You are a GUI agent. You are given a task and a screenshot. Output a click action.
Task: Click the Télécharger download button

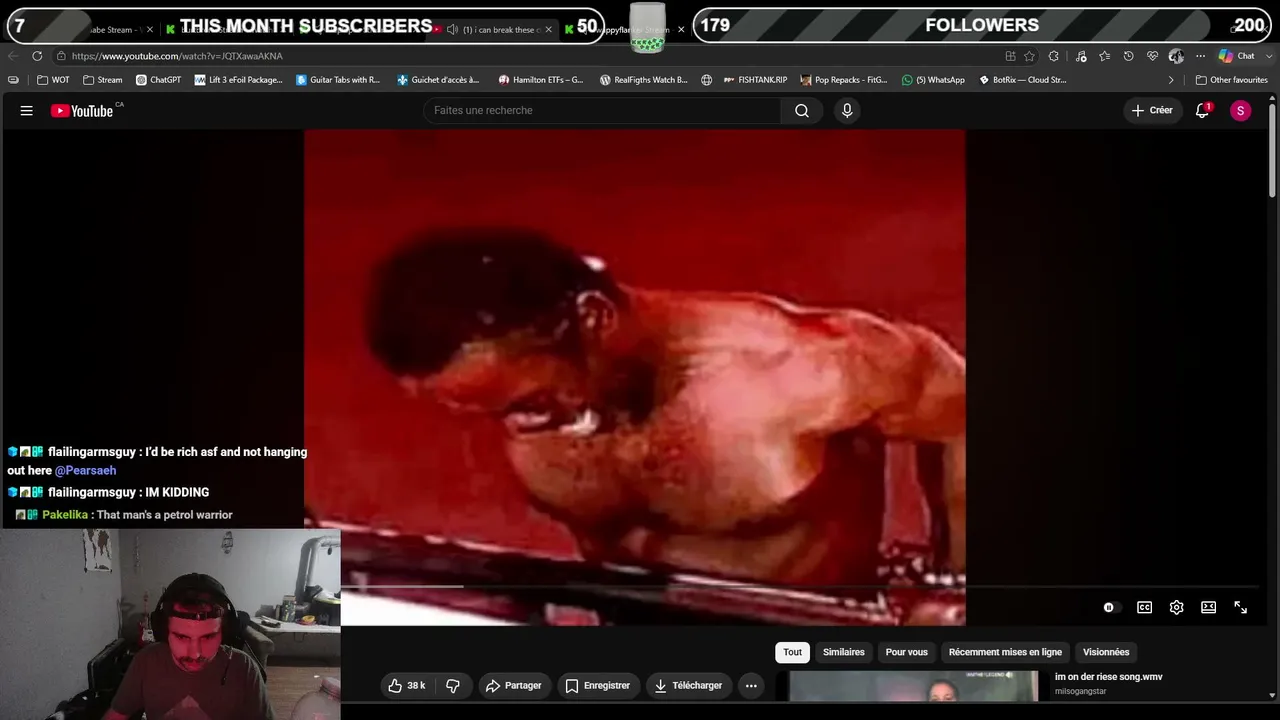(688, 685)
